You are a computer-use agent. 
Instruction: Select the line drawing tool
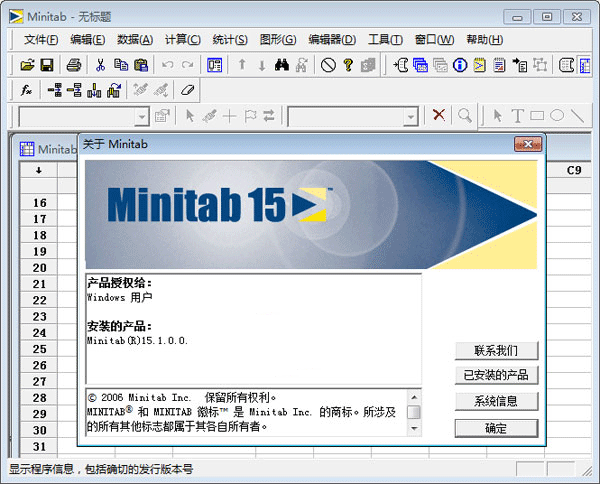coord(577,115)
